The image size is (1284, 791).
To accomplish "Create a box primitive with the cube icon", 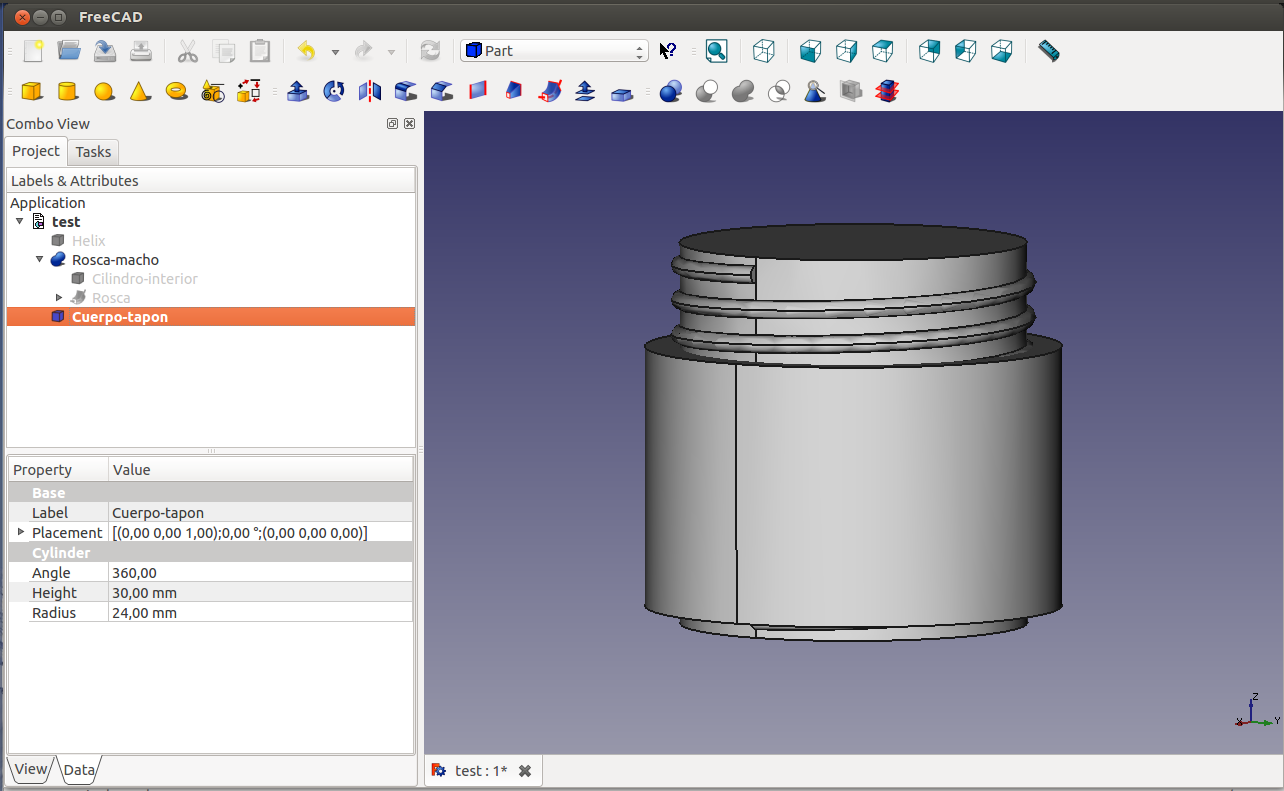I will click(32, 92).
